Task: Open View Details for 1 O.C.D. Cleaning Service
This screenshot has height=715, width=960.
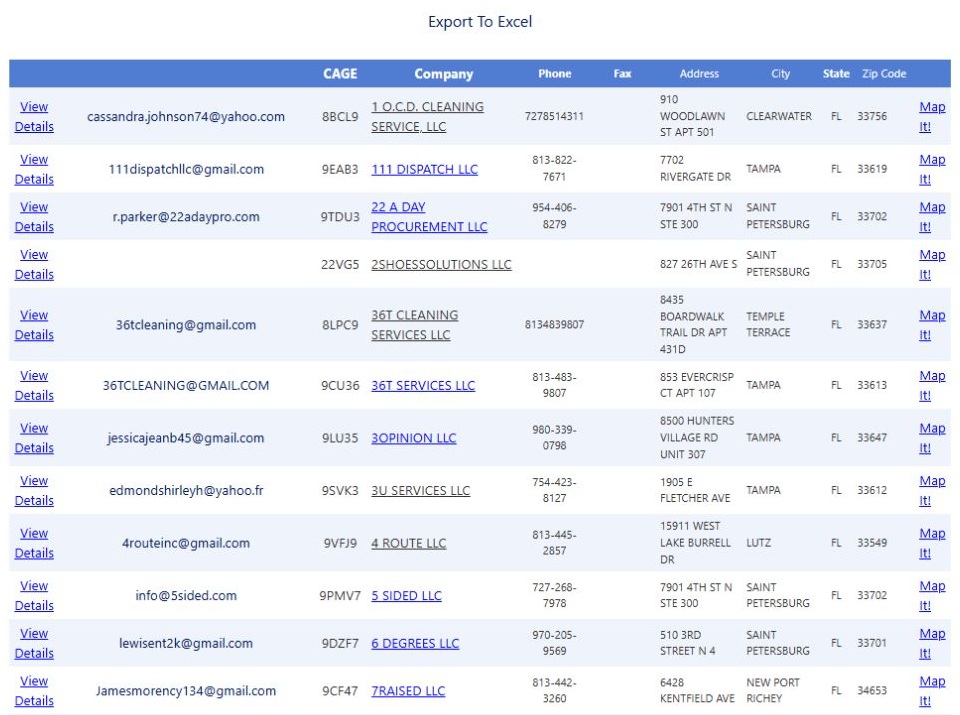Action: 34,116
